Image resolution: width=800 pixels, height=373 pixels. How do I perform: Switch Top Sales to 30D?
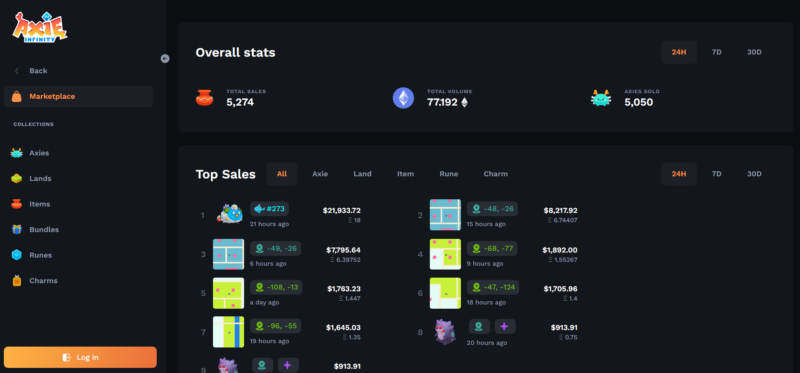click(754, 174)
